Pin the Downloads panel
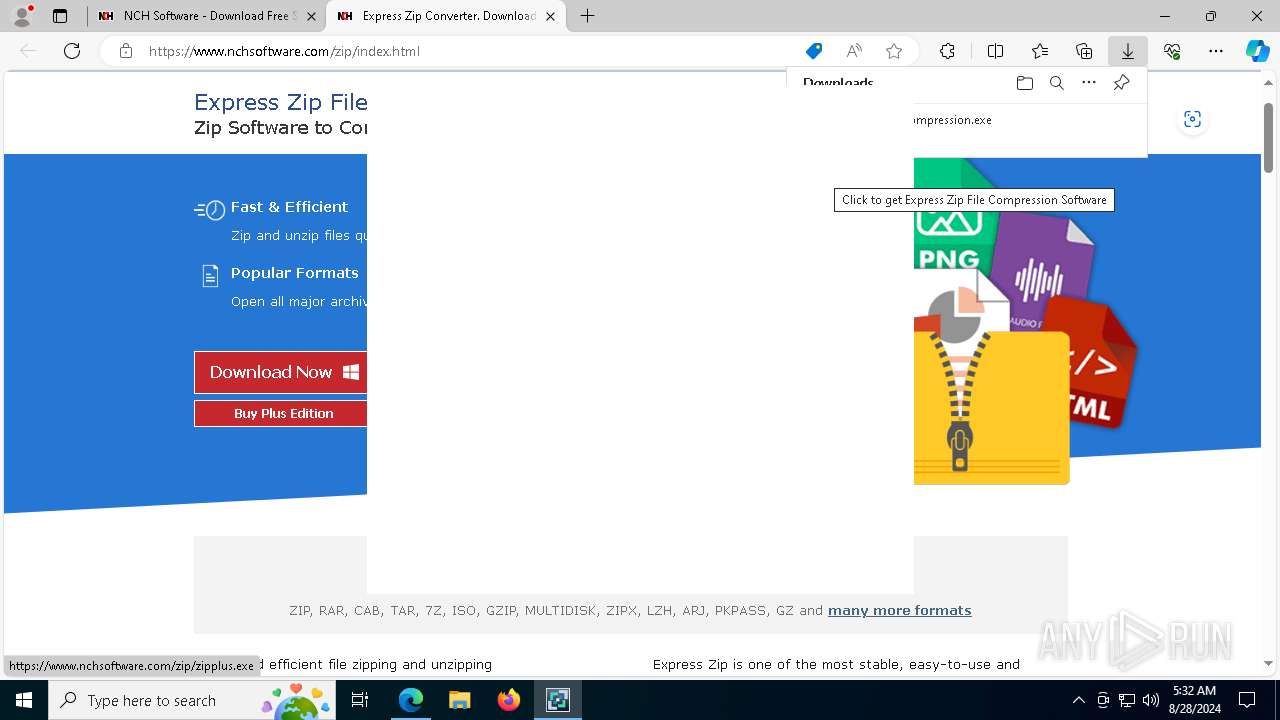Image resolution: width=1280 pixels, height=720 pixels. (x=1121, y=83)
